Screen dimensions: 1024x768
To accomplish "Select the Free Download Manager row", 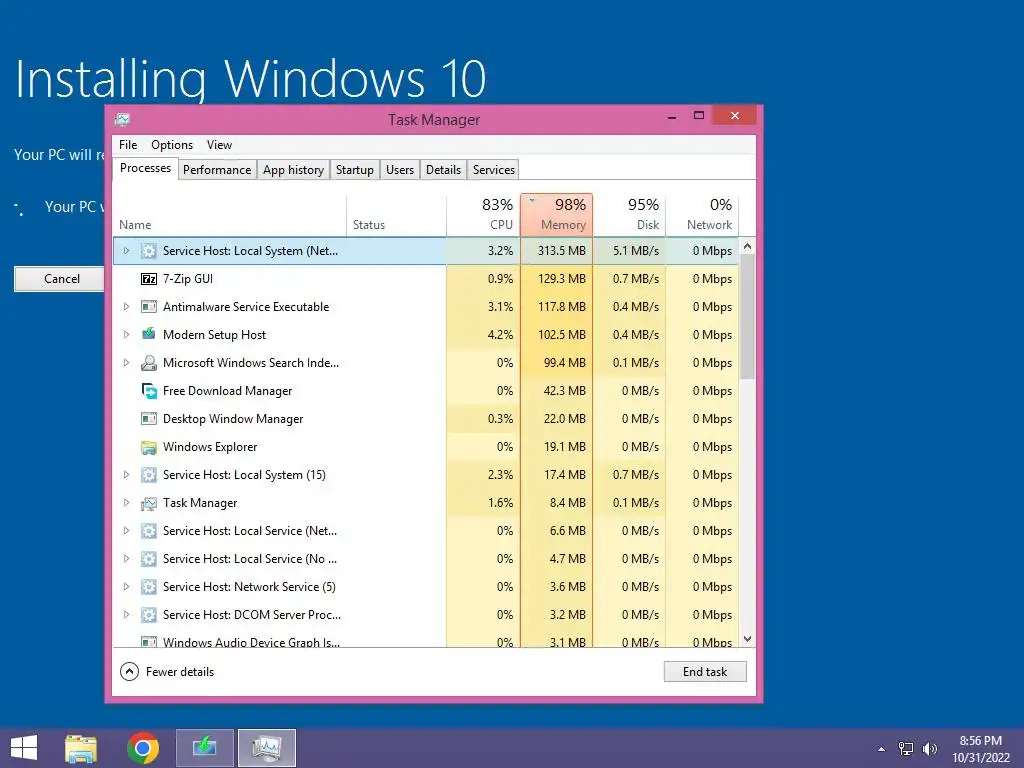I will point(426,391).
